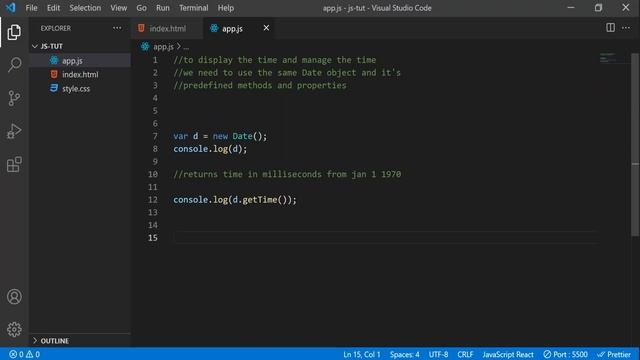Image resolution: width=640 pixels, height=360 pixels.
Task: Click the breadcrumb ellipsis after app.js
Action: [x=186, y=47]
